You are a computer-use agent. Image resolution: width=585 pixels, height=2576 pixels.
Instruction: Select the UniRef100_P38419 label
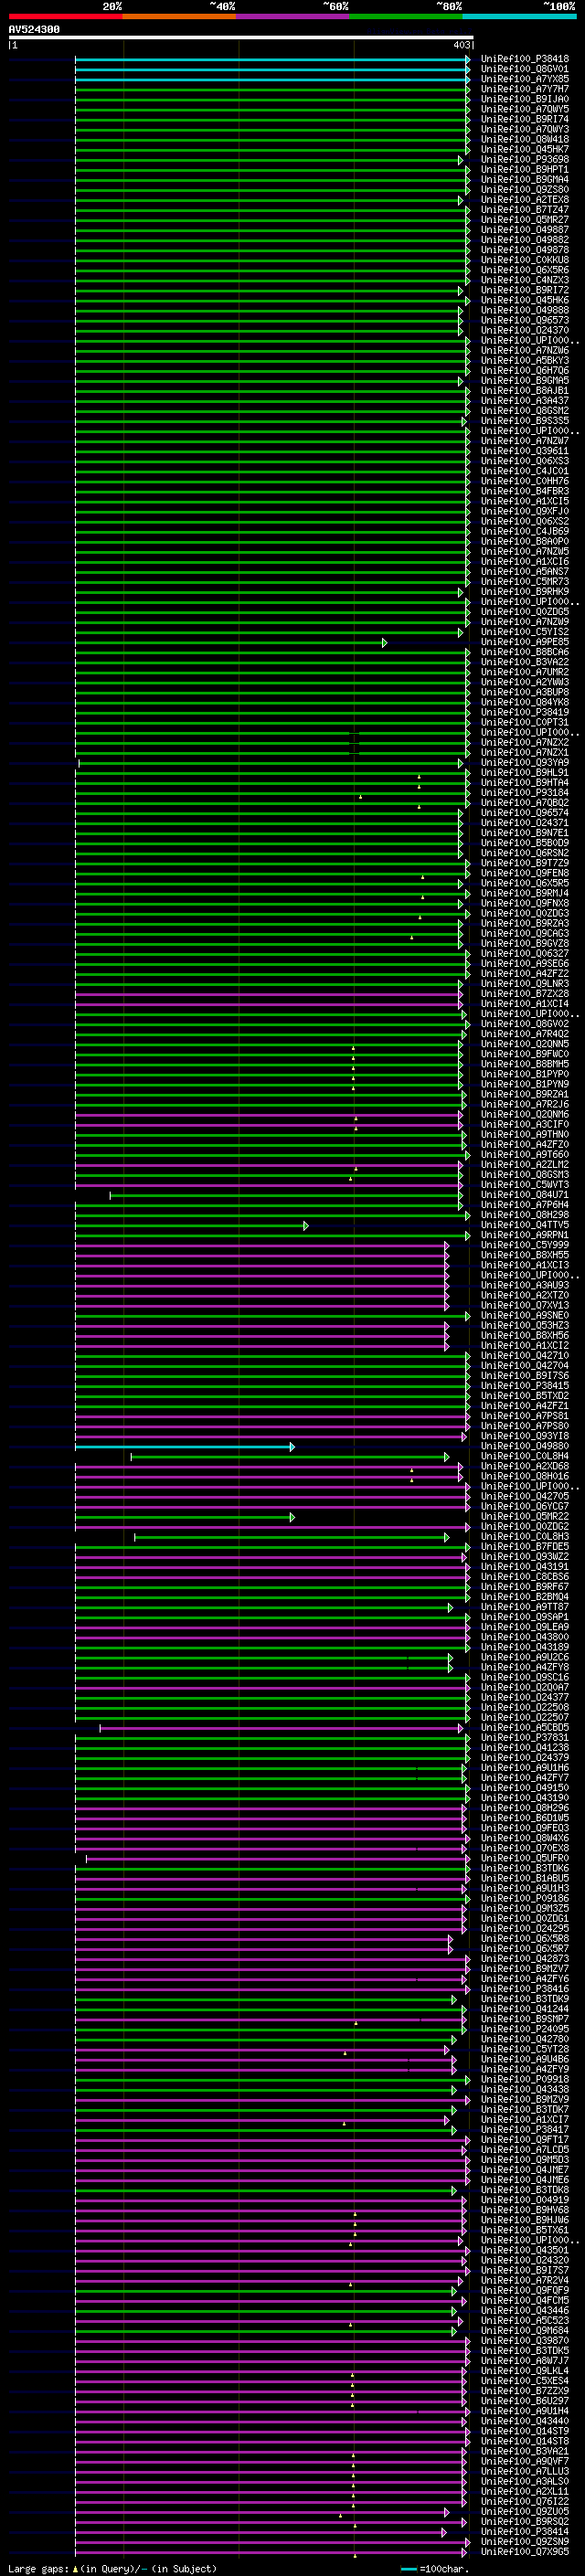[x=525, y=713]
